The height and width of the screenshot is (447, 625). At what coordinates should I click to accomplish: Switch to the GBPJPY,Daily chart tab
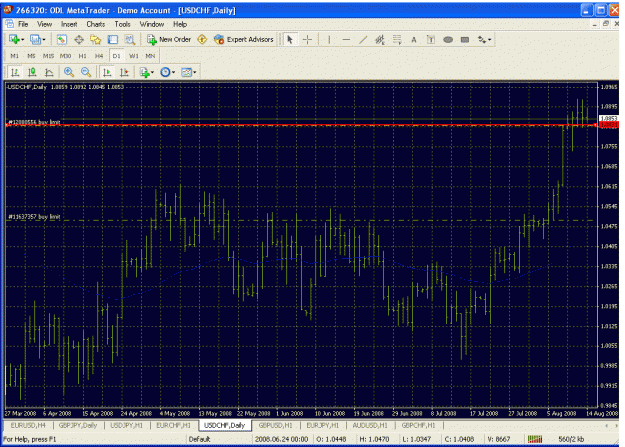(78, 425)
